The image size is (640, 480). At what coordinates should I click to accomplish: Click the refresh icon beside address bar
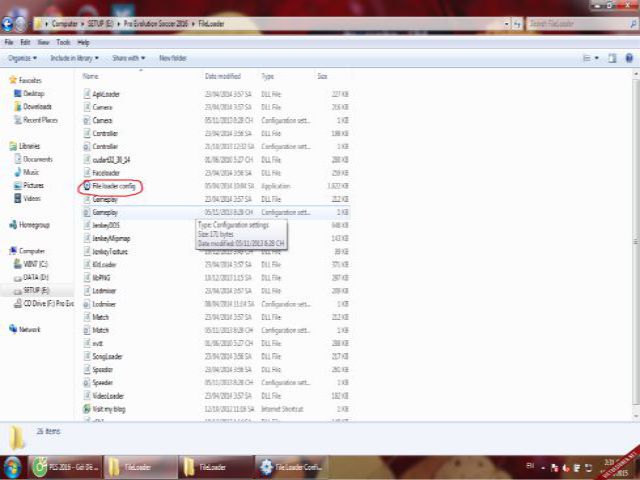pos(517,24)
